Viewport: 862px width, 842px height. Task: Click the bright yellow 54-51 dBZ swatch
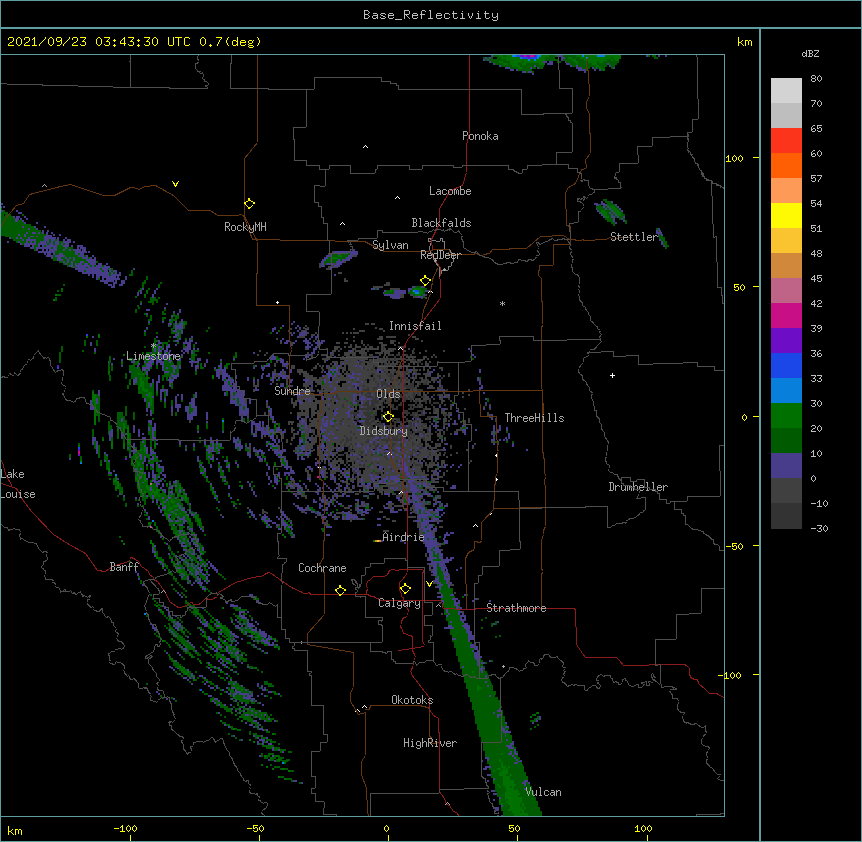786,215
